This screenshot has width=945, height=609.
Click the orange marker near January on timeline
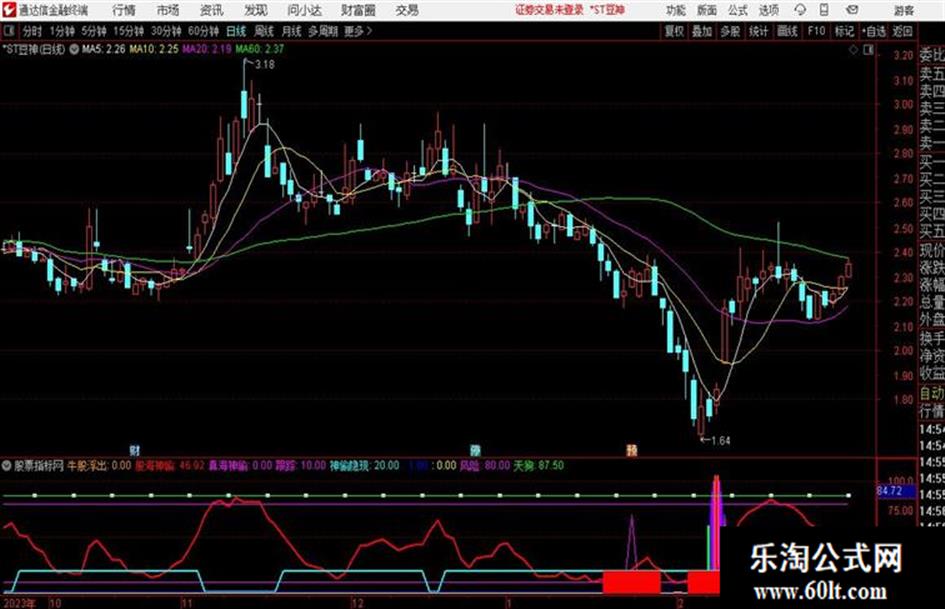632,450
